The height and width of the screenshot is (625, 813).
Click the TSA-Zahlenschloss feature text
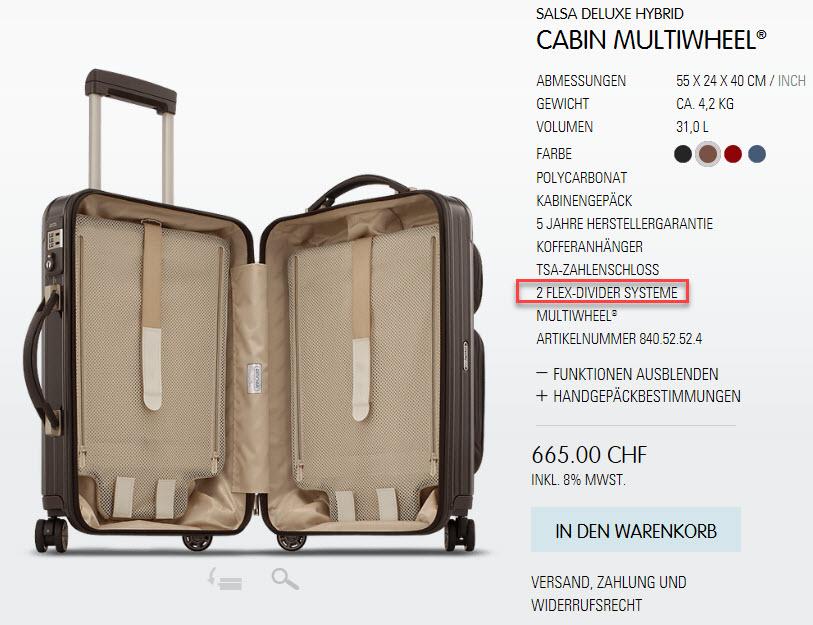[597, 270]
